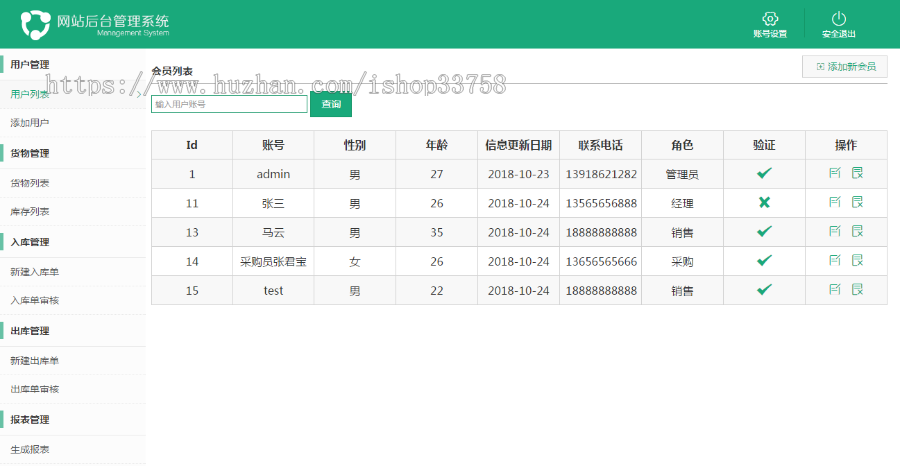Viewport: 900px width, 466px height.
Task: Click the safe logout power icon
Action: coord(839,18)
